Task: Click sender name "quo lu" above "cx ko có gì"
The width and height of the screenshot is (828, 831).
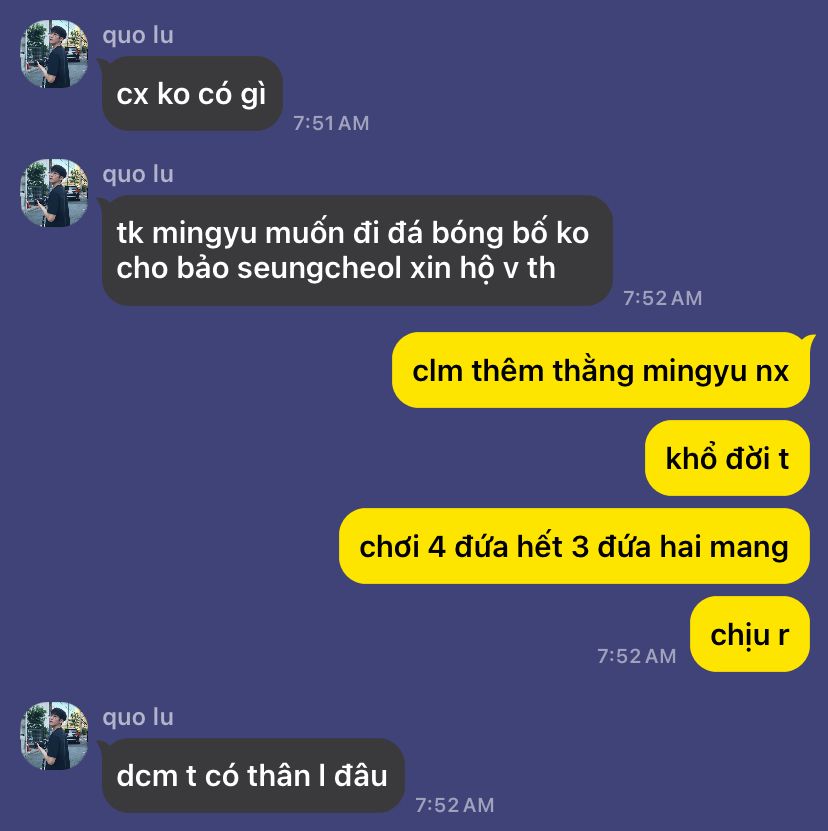Action: [x=138, y=36]
